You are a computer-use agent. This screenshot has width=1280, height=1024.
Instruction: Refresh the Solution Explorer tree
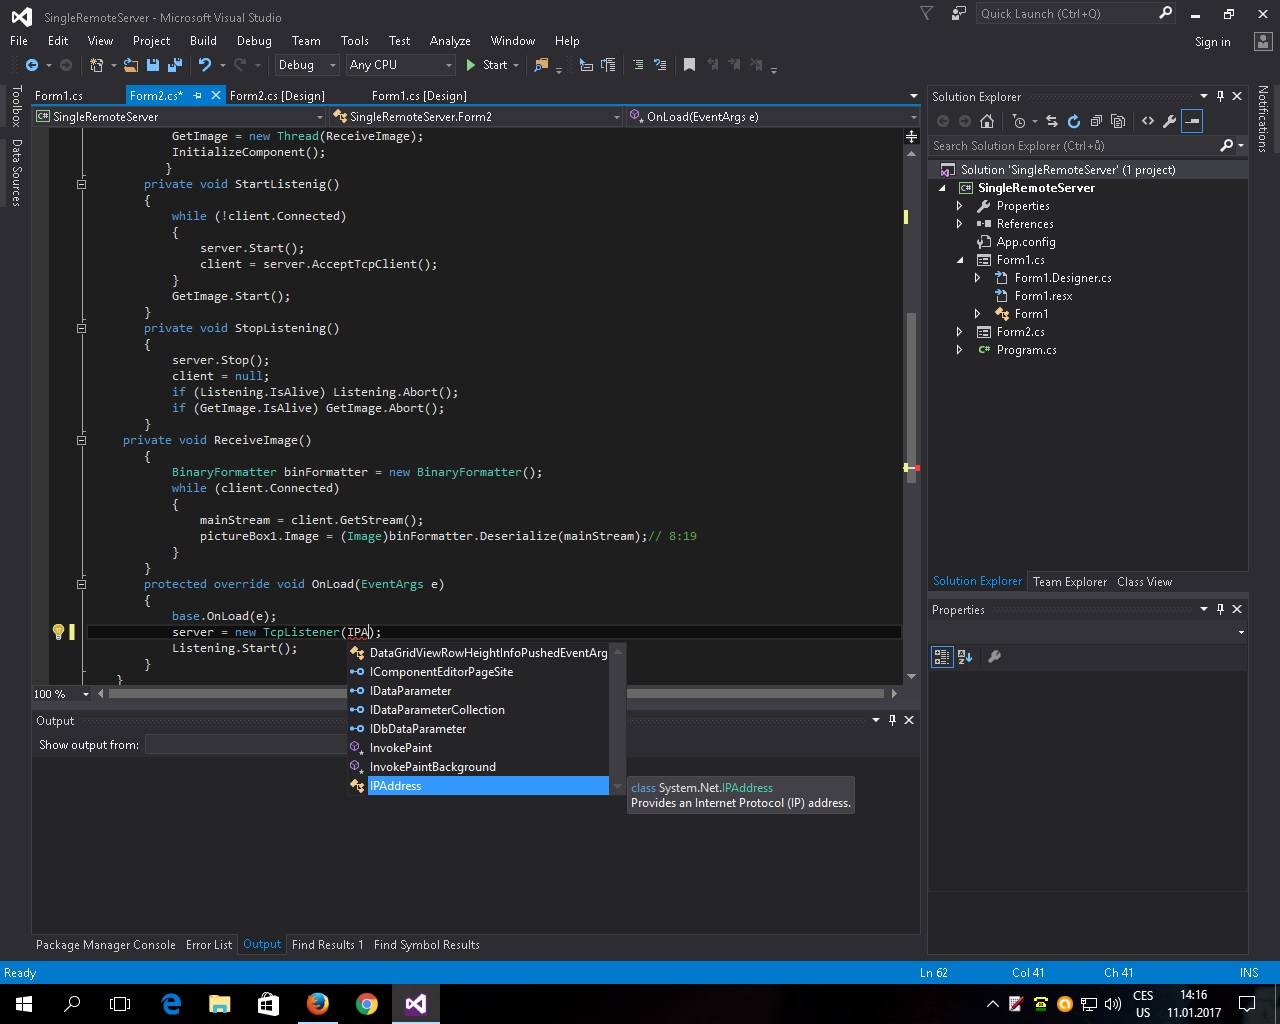(x=1074, y=121)
